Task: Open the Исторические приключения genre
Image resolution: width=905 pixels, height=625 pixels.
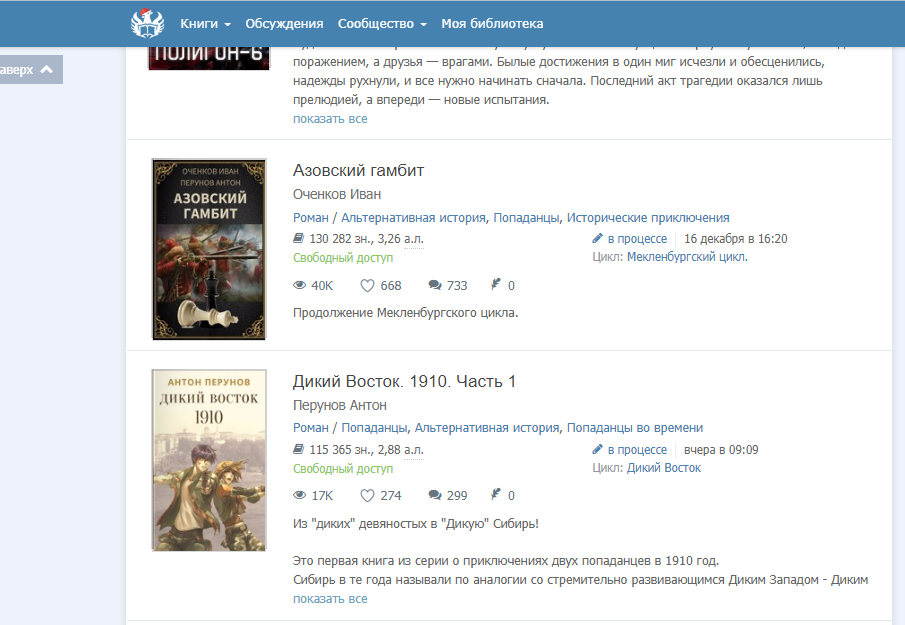Action: click(648, 218)
